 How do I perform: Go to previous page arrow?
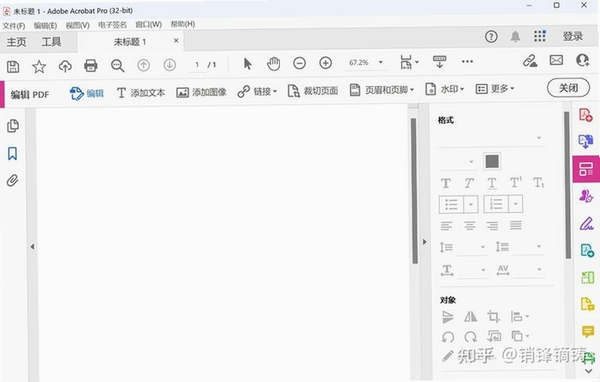tap(143, 65)
